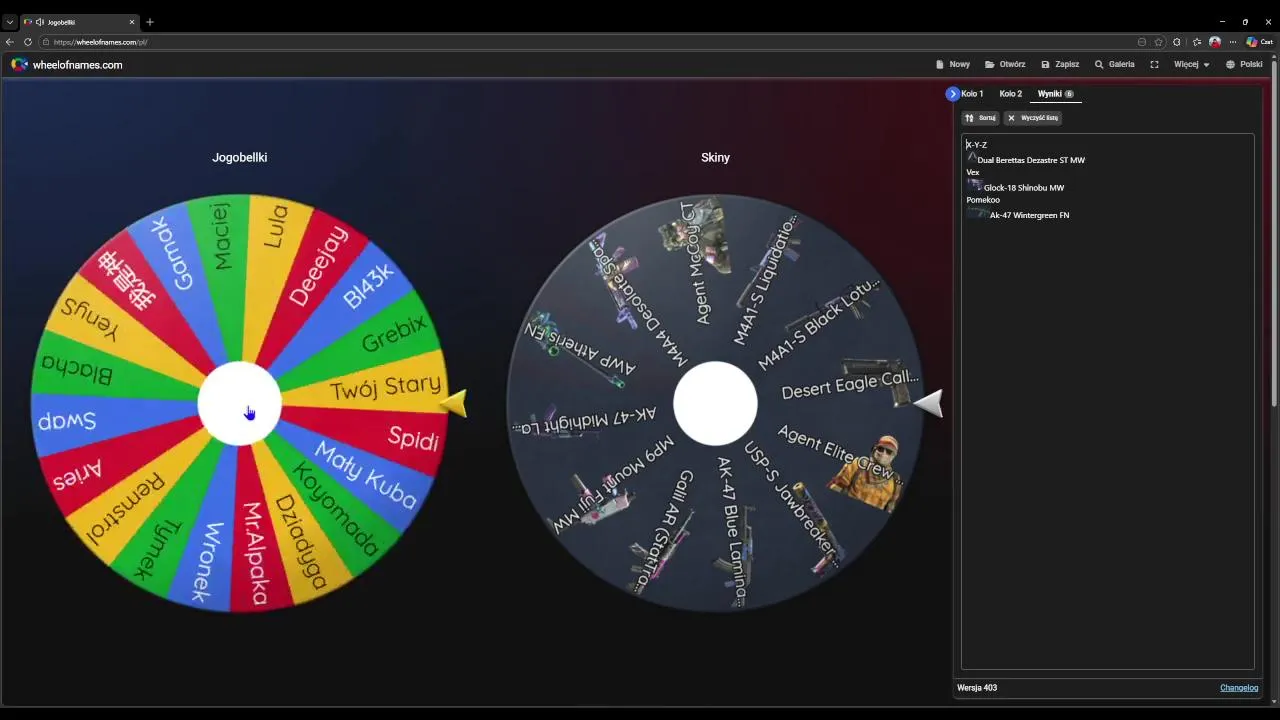Image resolution: width=1280 pixels, height=720 pixels.
Task: Click the wheelofnames.com logo icon
Action: 19,64
